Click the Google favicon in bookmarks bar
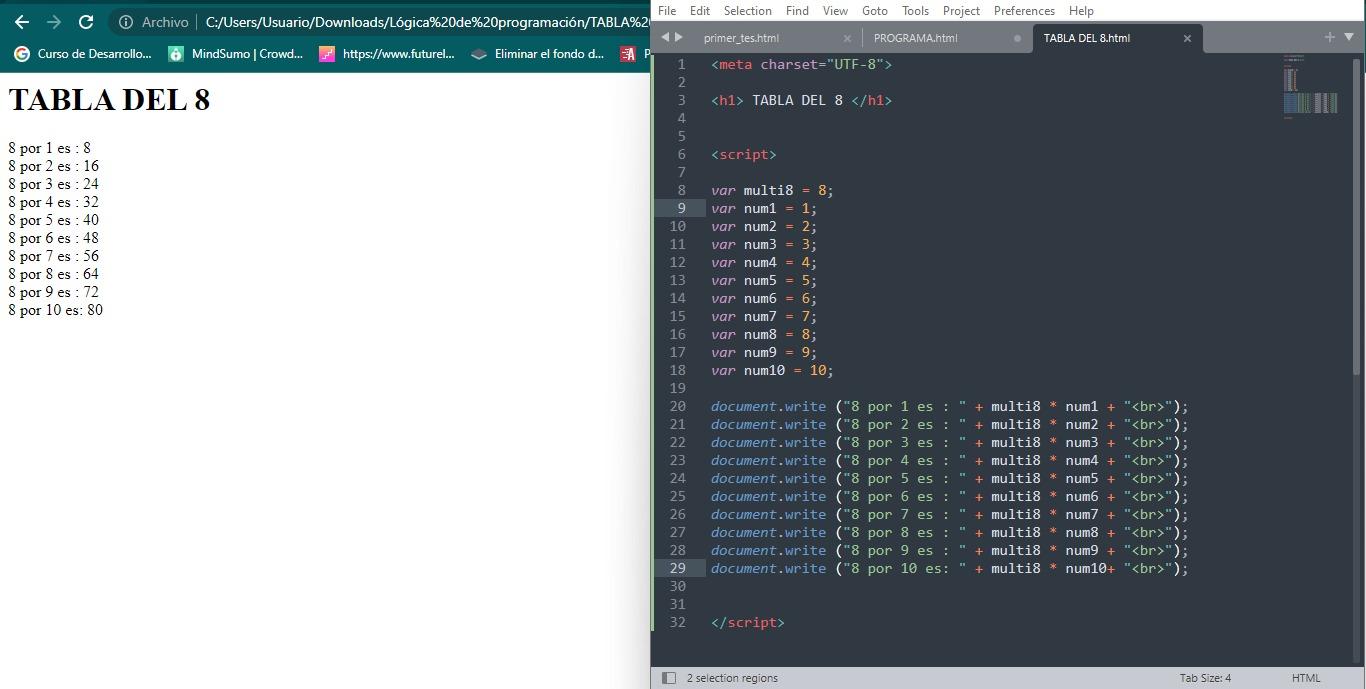The width and height of the screenshot is (1366, 689). [x=22, y=54]
